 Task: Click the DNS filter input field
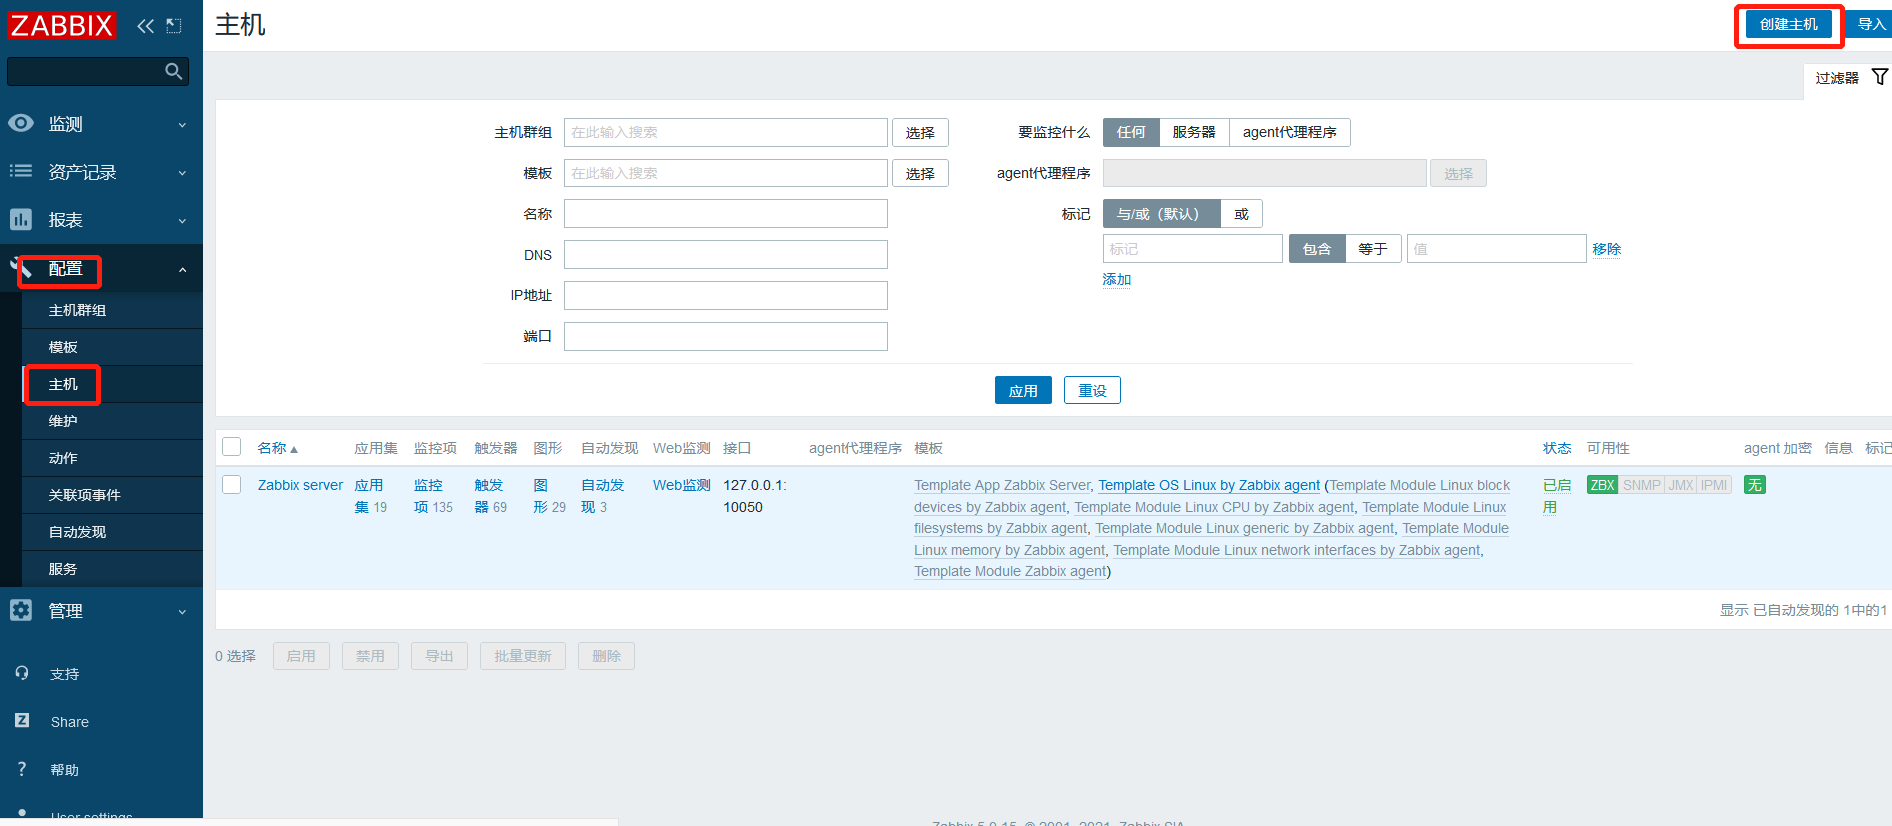tap(726, 255)
